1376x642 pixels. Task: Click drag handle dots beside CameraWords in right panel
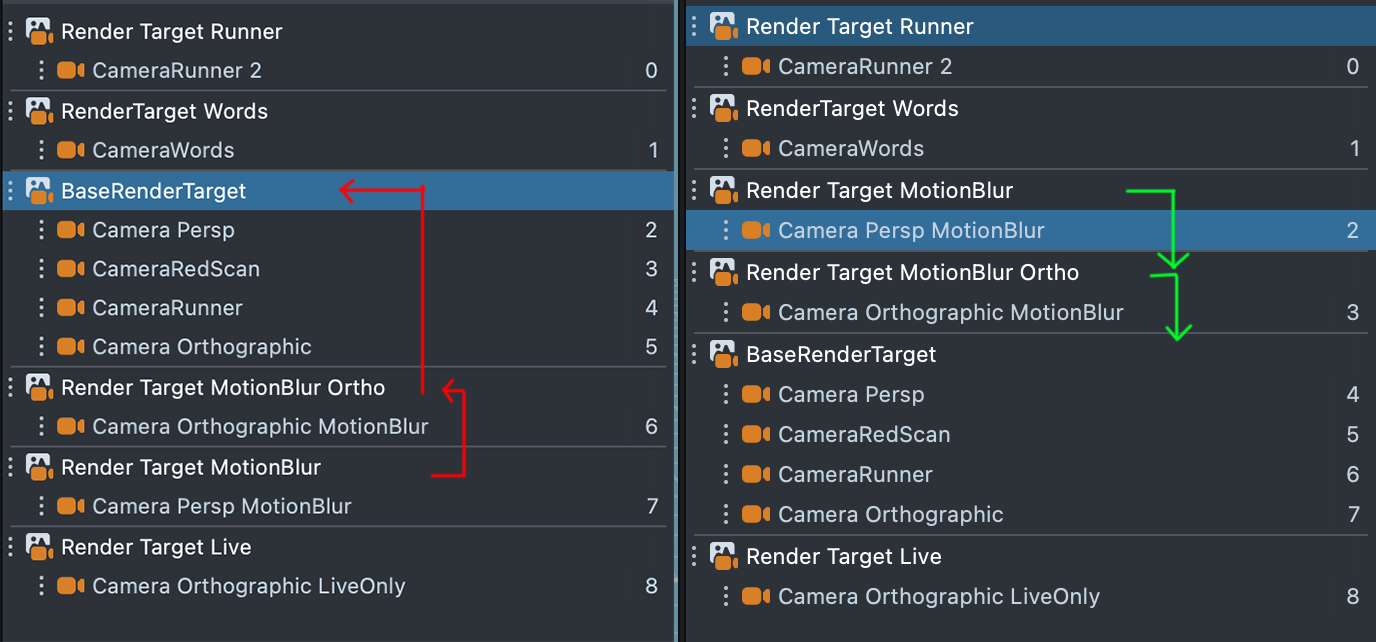(726, 149)
